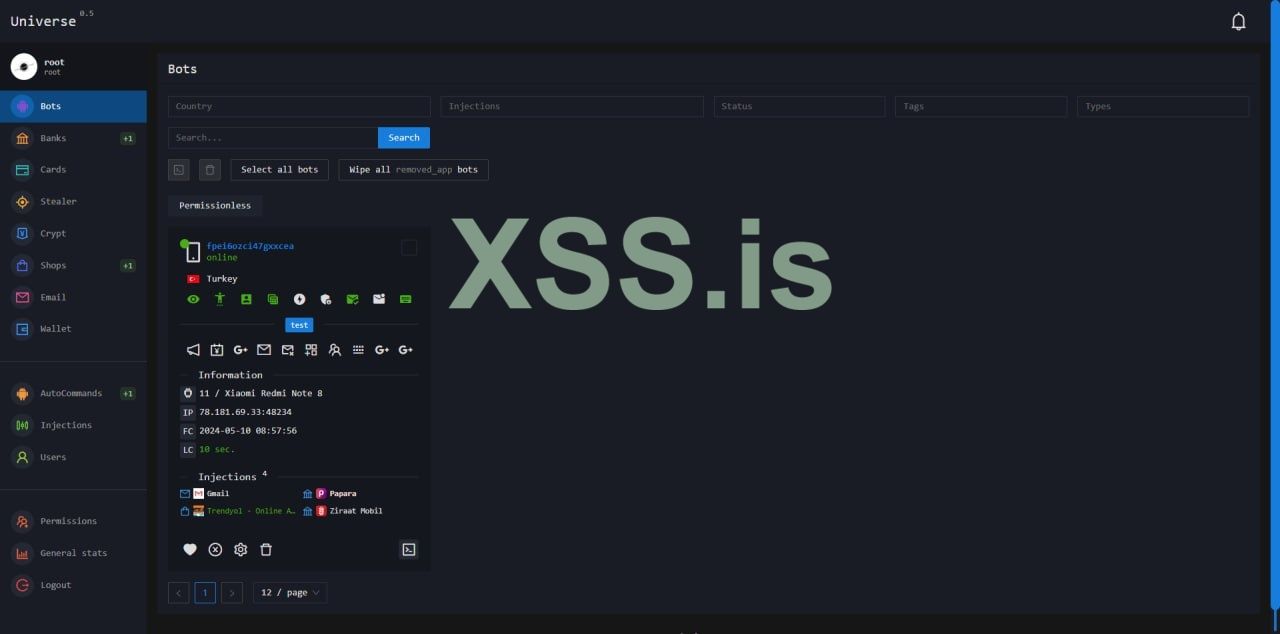The height and width of the screenshot is (634, 1280).
Task: Toggle the white lightning bolt circle icon
Action: (x=299, y=299)
